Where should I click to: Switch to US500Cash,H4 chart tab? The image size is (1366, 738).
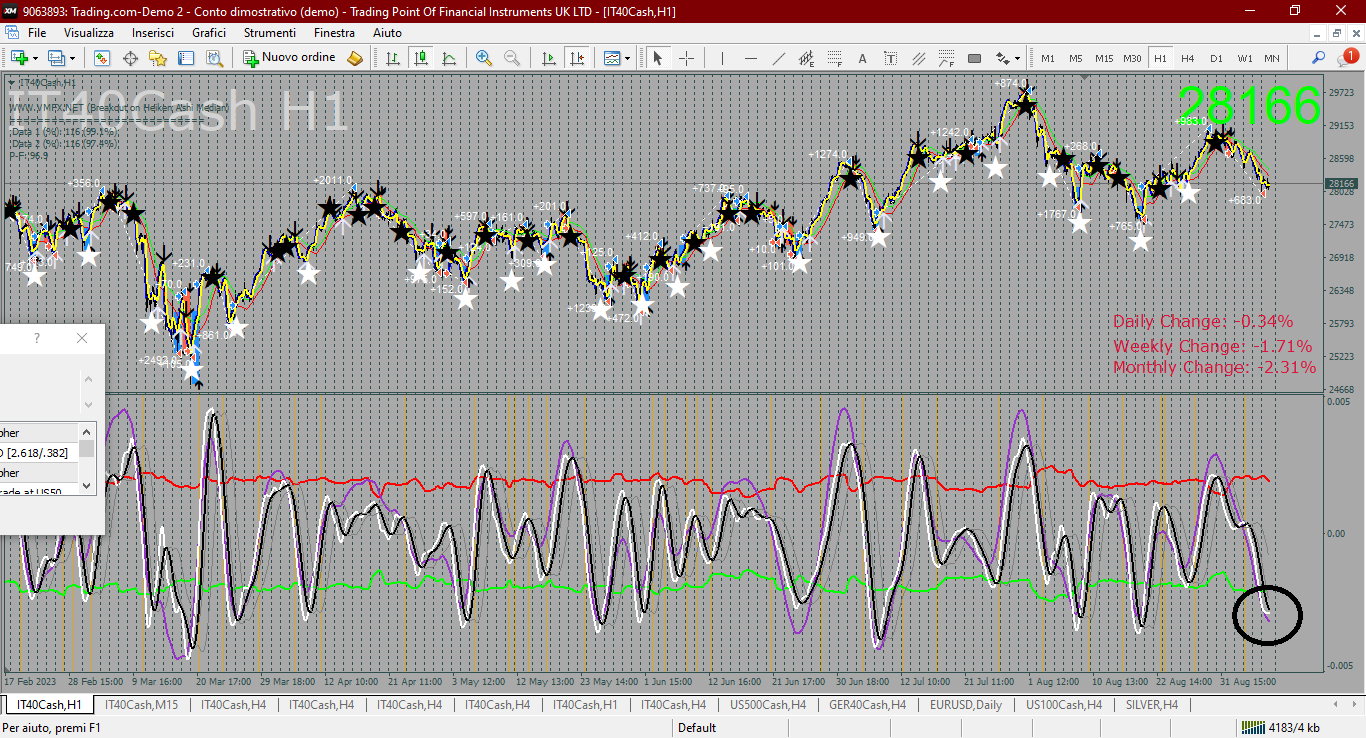768,705
